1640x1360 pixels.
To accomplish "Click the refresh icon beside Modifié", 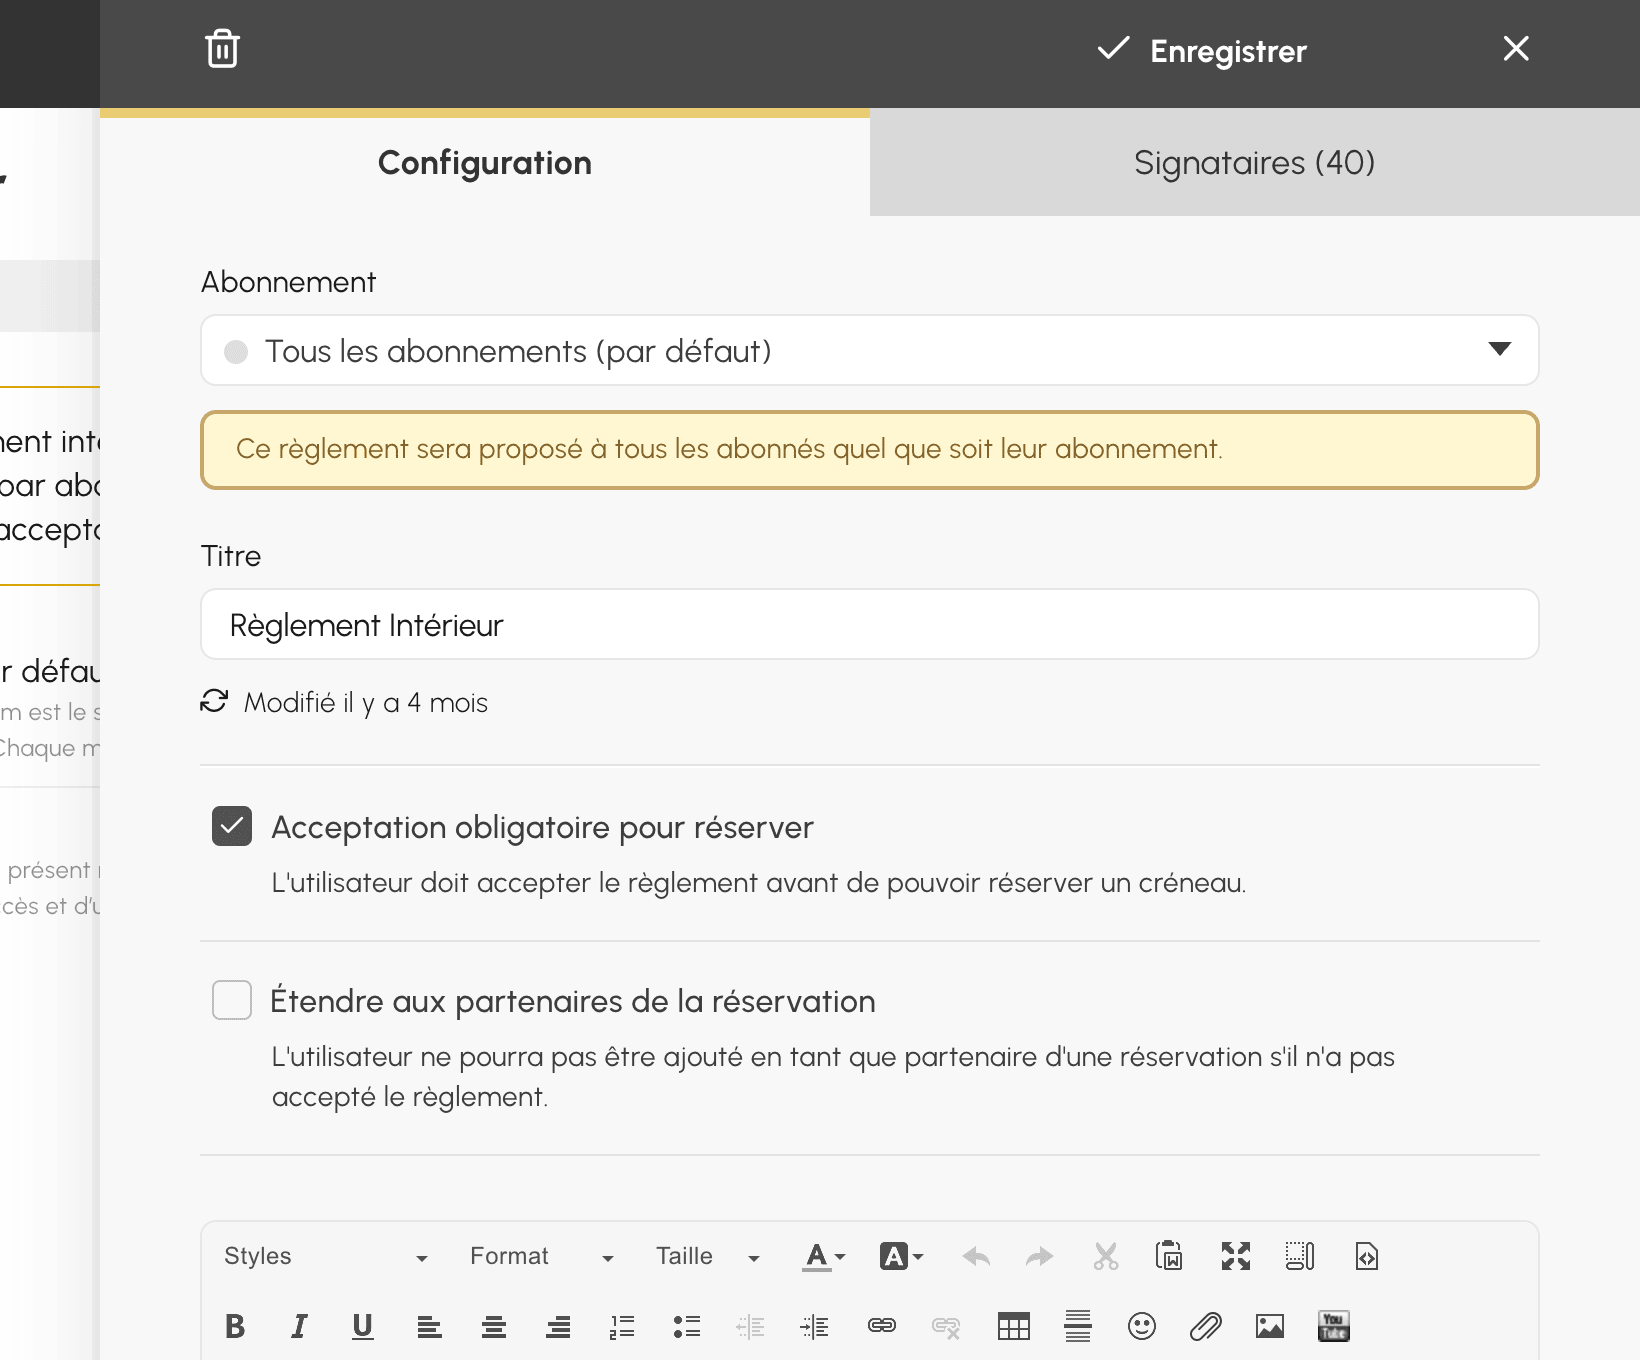I will [214, 701].
